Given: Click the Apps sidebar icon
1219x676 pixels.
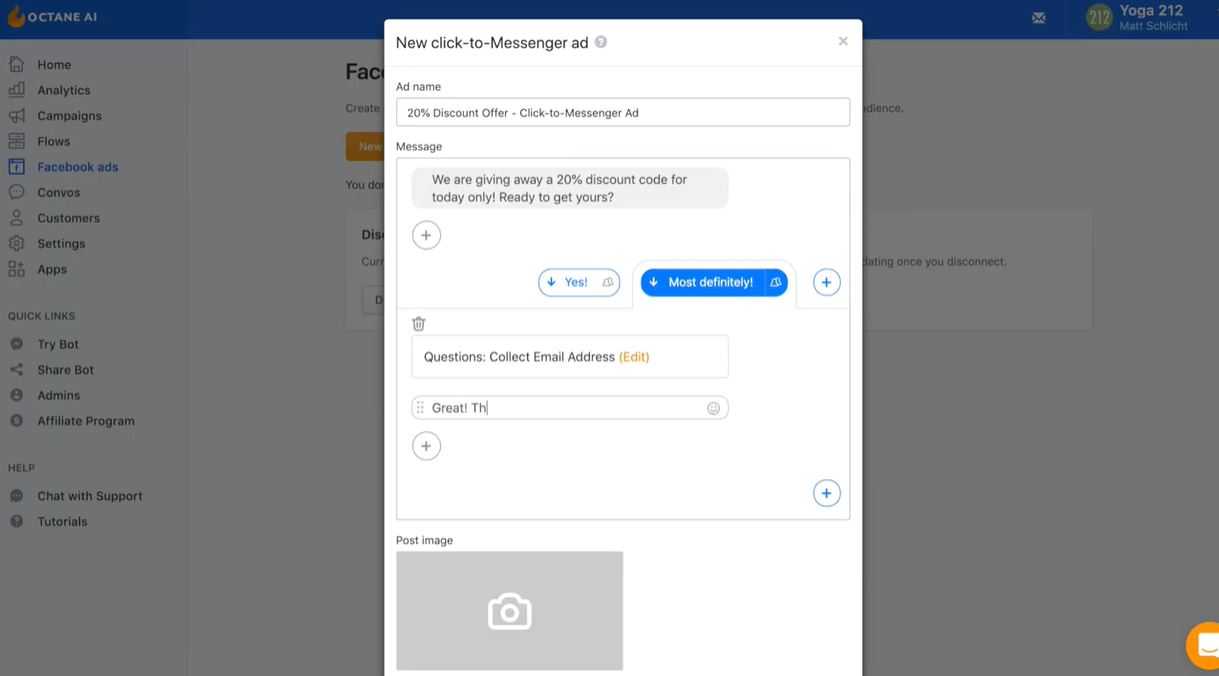Looking at the screenshot, I should [x=17, y=268].
